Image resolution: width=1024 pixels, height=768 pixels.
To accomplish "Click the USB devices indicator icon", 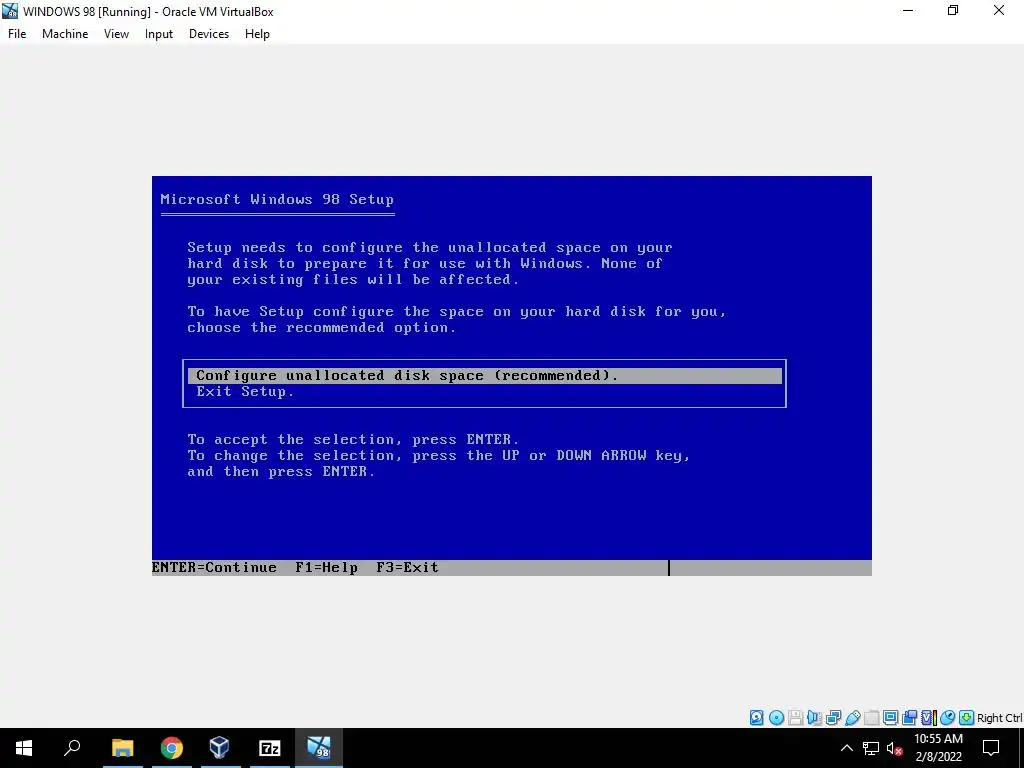I will (x=852, y=718).
